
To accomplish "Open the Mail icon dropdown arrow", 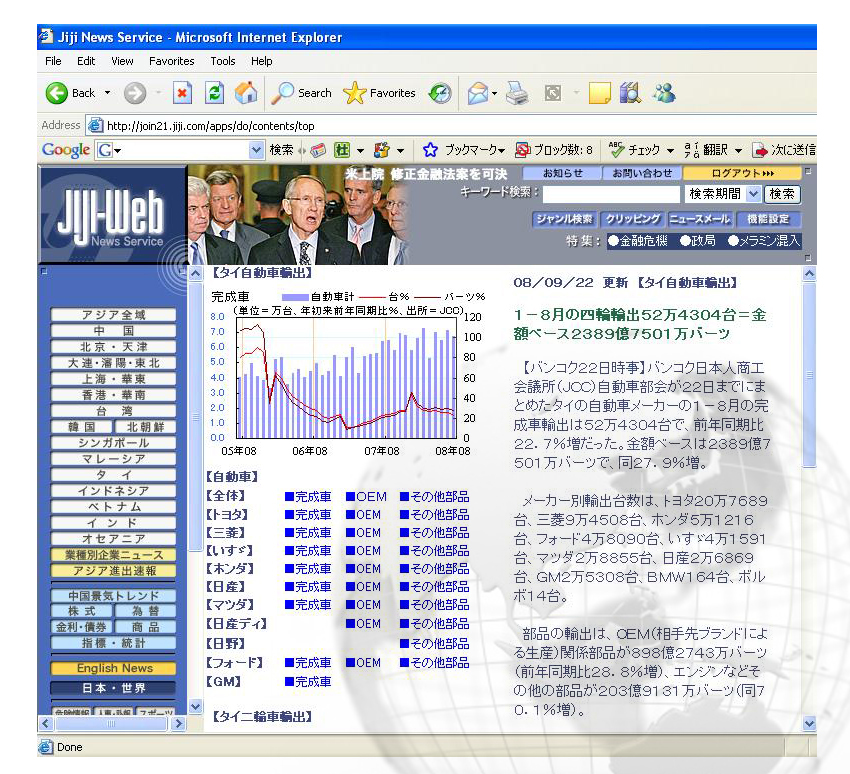I will (x=494, y=93).
